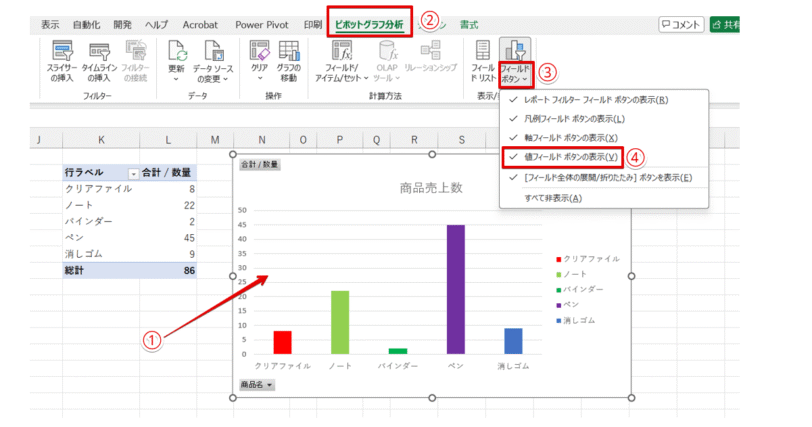Open the Acrobat tab

click(x=200, y=25)
